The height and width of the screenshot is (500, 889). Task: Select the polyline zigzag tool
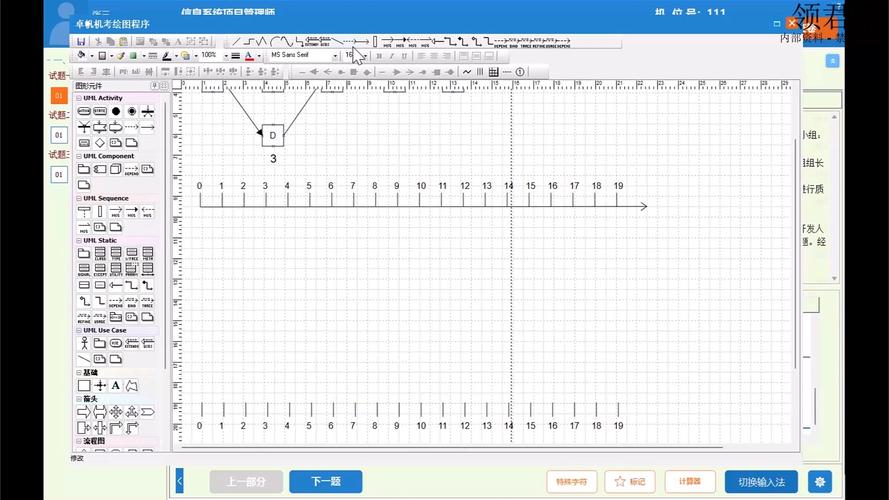(x=261, y=41)
